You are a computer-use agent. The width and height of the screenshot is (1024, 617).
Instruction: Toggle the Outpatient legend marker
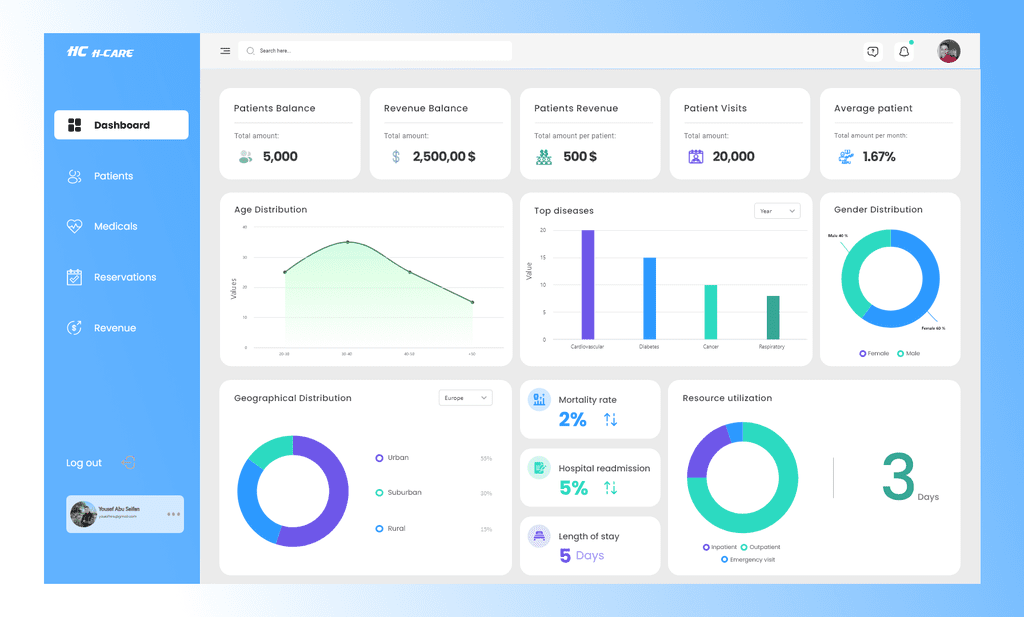(x=744, y=547)
